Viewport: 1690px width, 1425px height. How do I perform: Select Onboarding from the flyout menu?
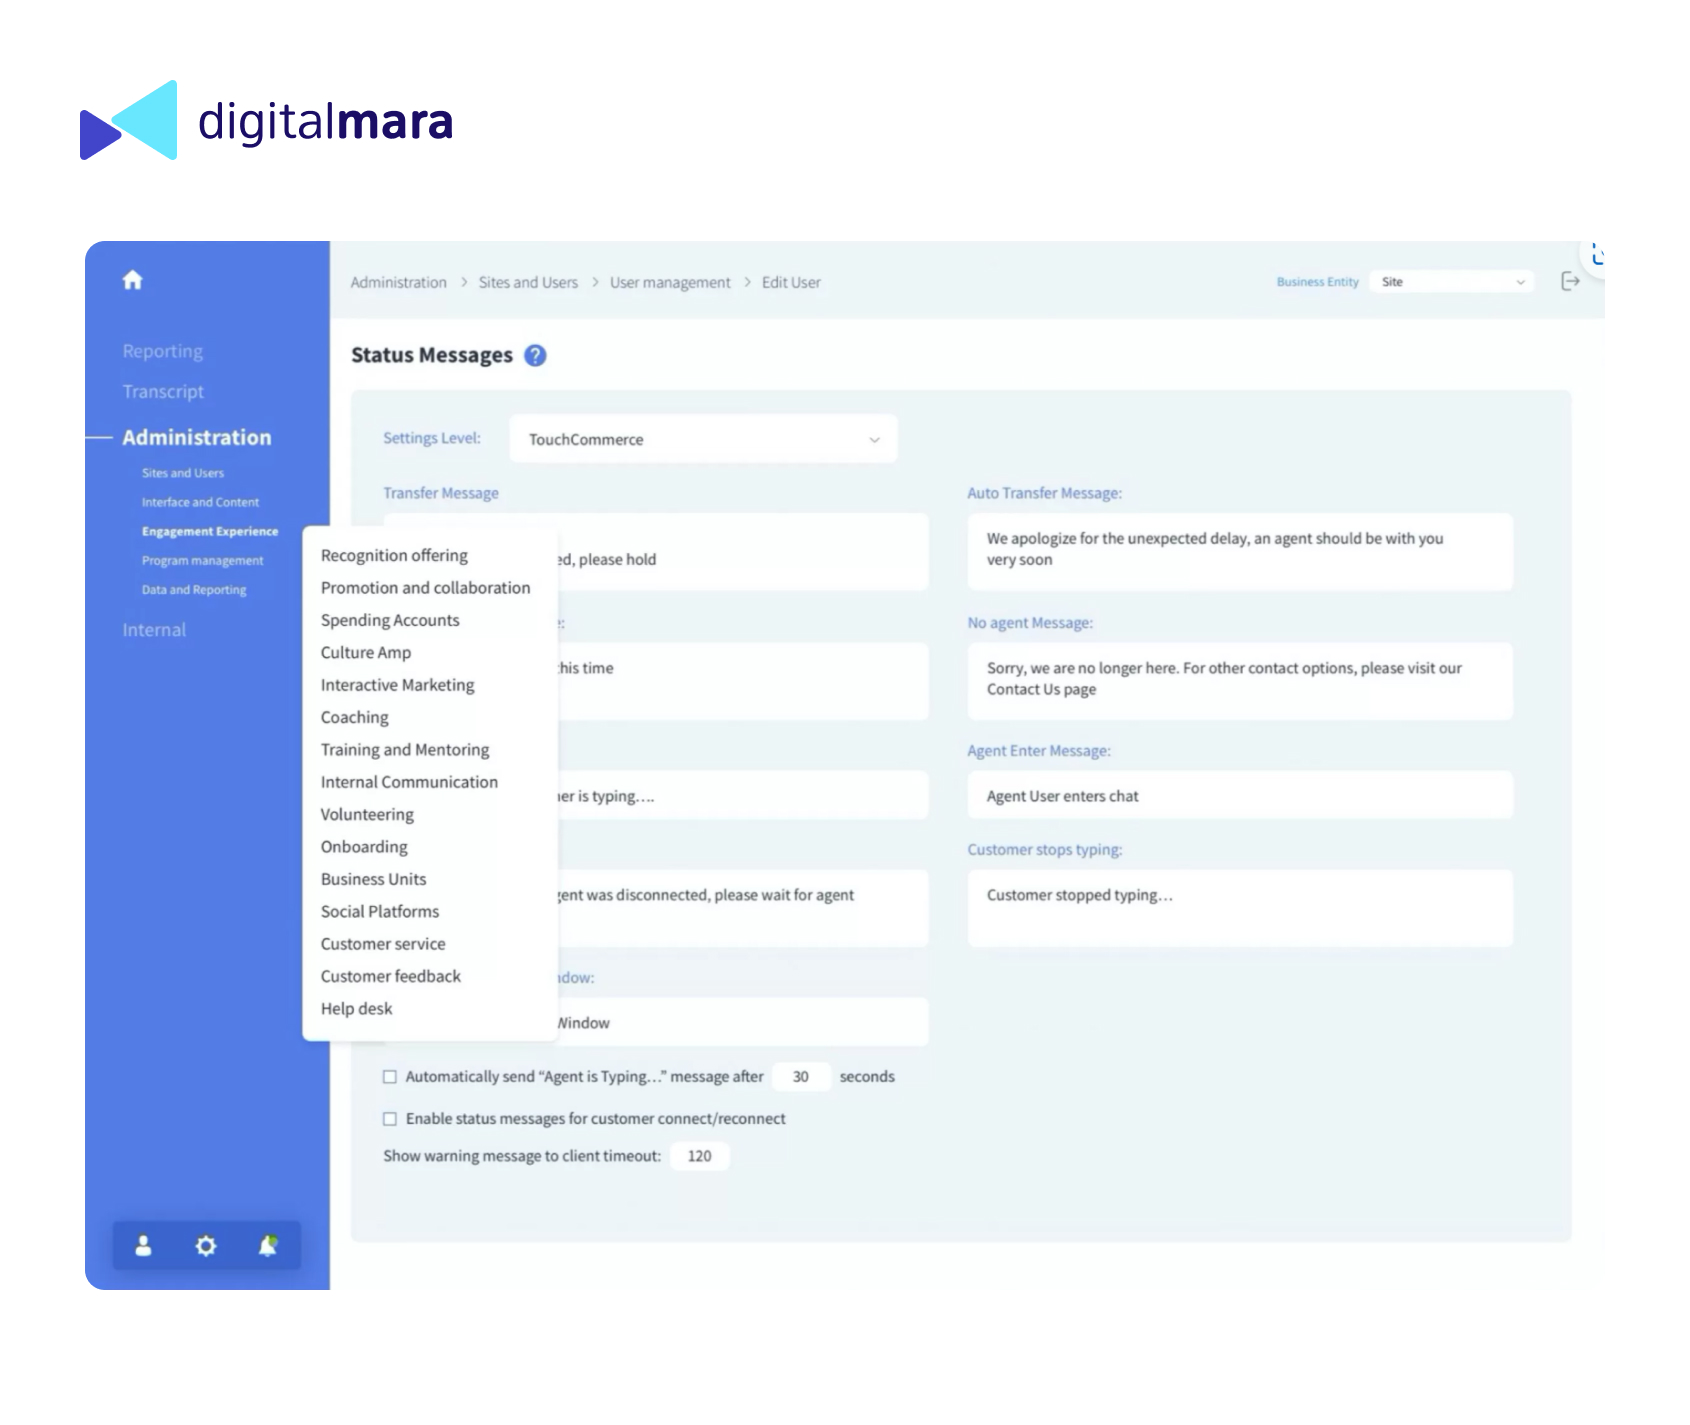(x=364, y=846)
